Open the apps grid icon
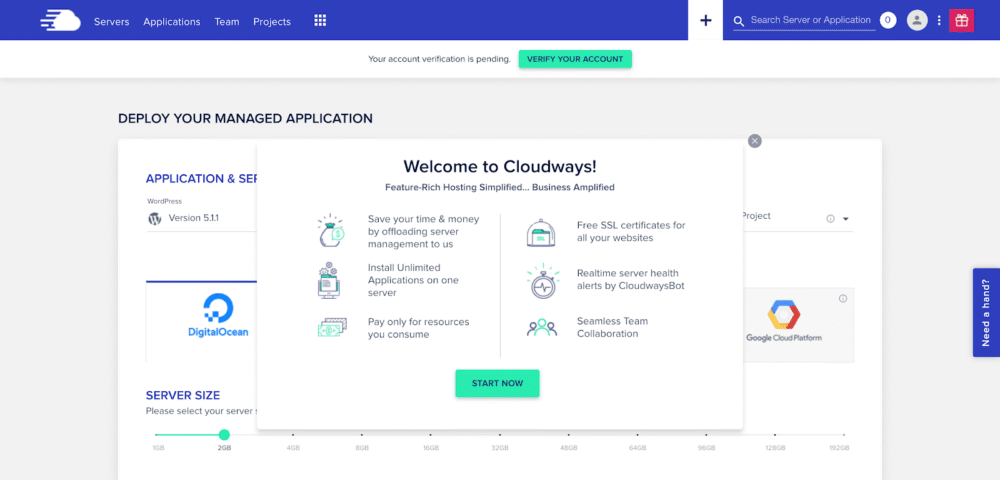1000x480 pixels. click(320, 20)
